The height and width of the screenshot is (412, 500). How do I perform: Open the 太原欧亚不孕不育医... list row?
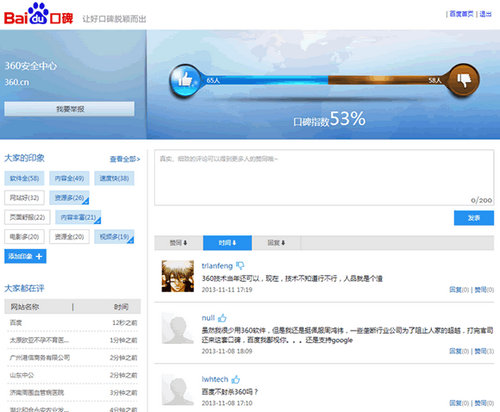(73, 340)
